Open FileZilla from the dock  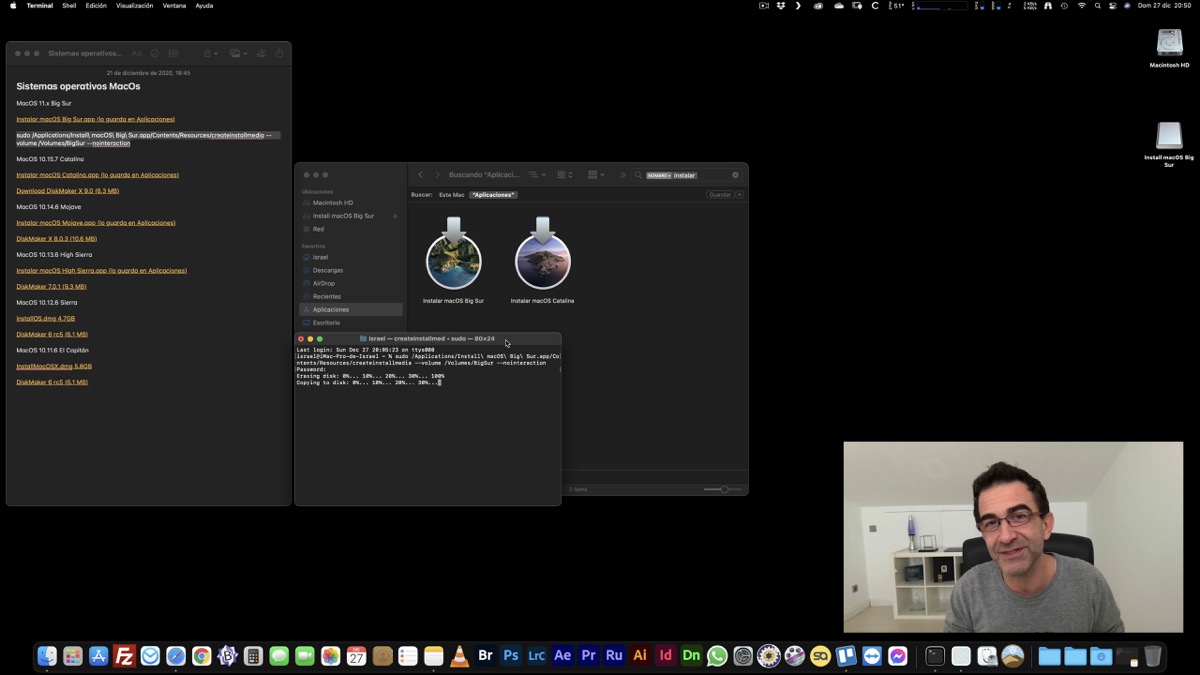tap(124, 656)
